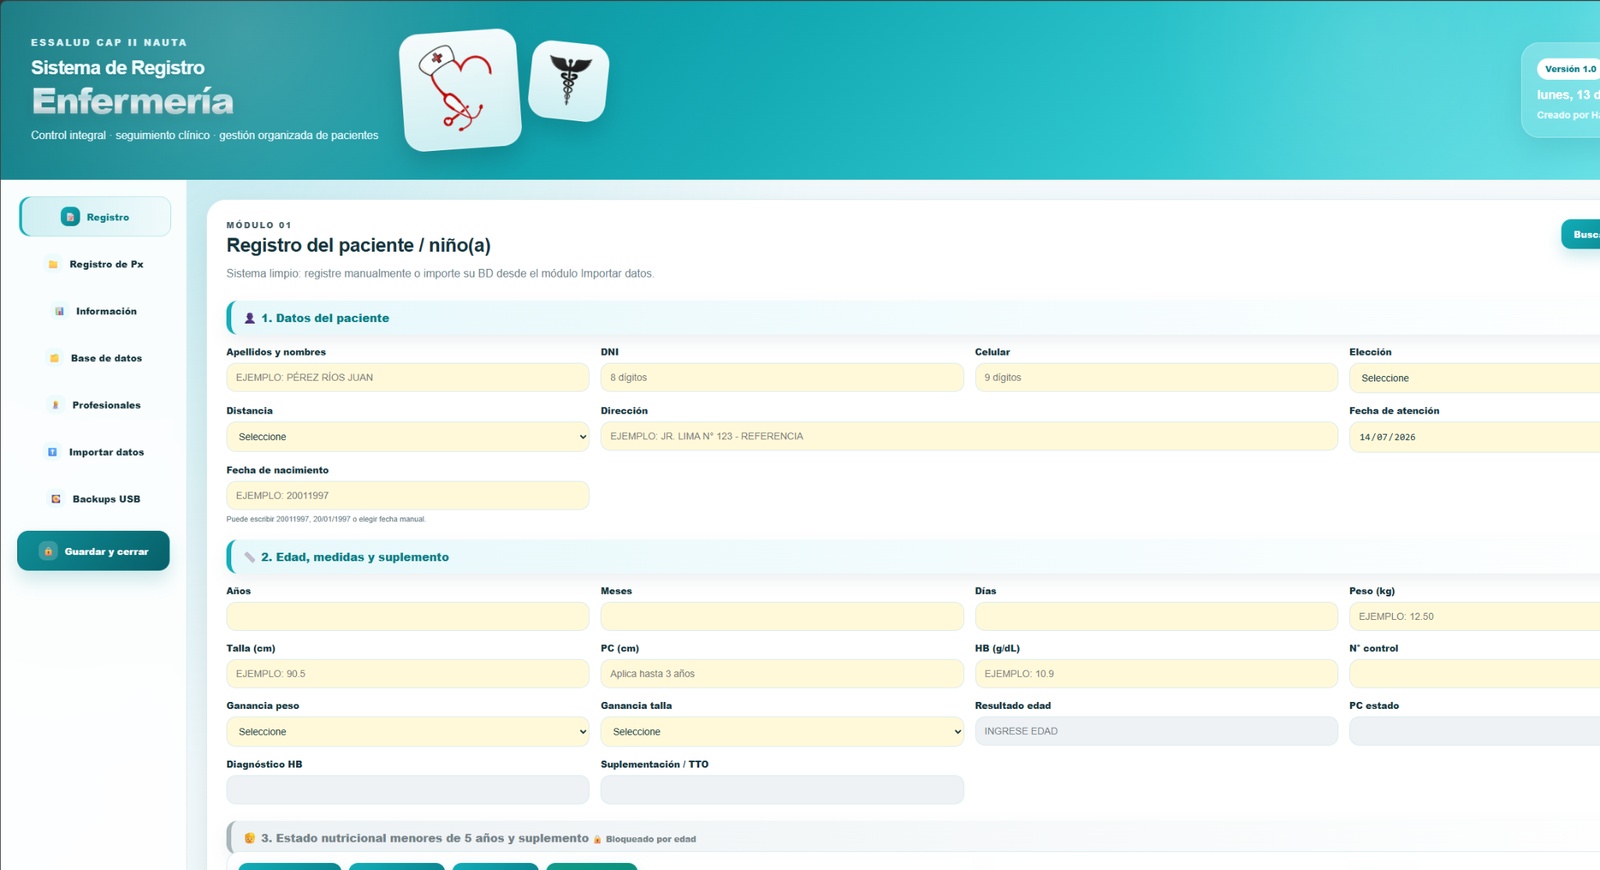This screenshot has height=870, width=1600.
Task: Select the Información chart icon
Action: point(59,311)
